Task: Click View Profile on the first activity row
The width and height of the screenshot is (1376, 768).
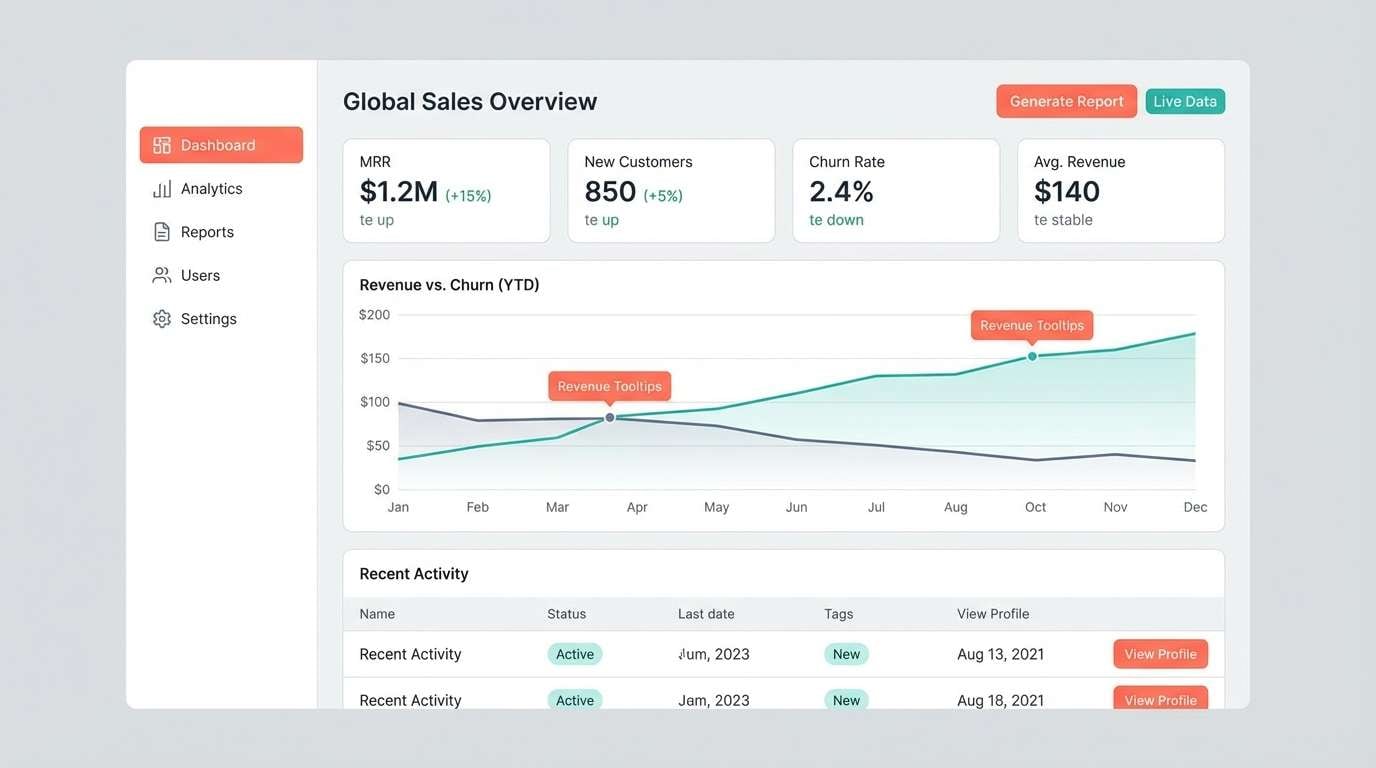Action: click(x=1160, y=653)
